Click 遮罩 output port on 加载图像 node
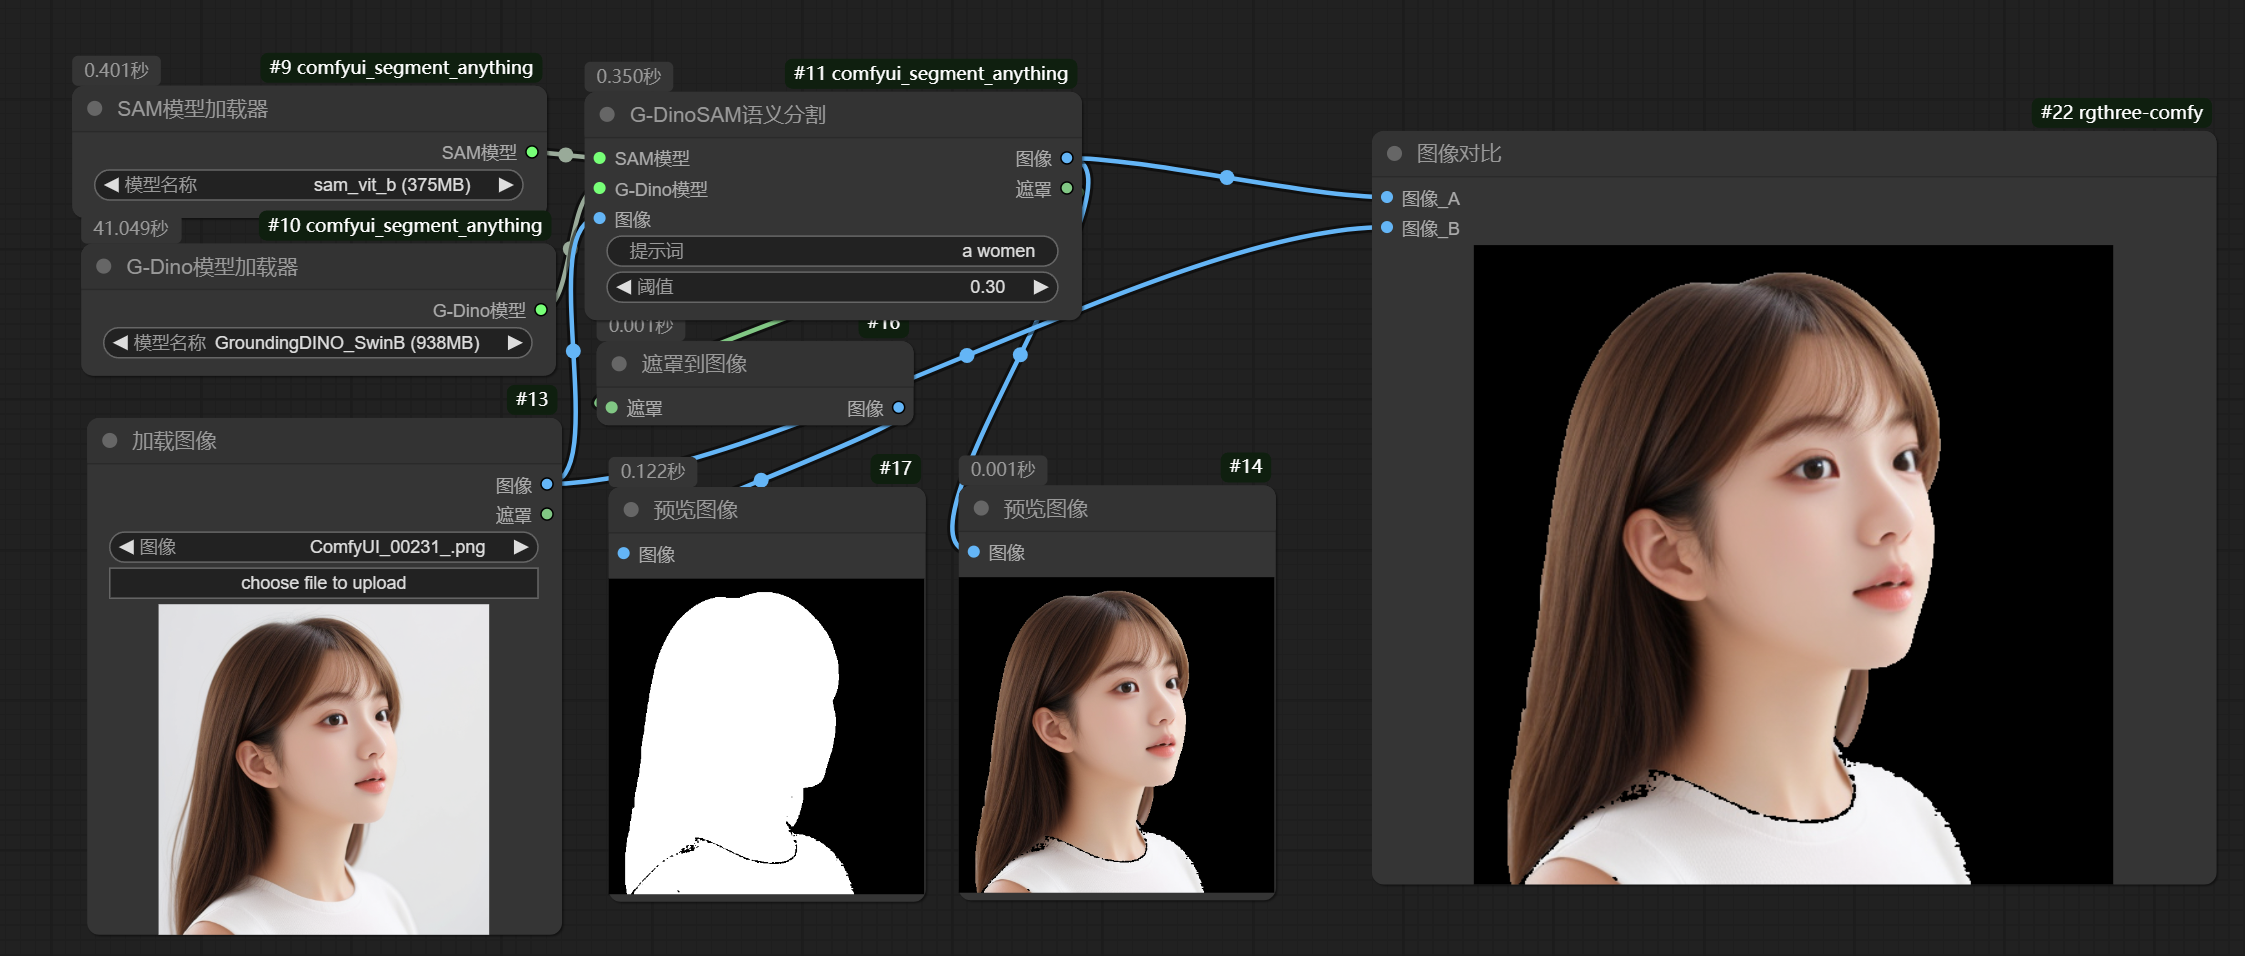The image size is (2245, 956). (547, 514)
